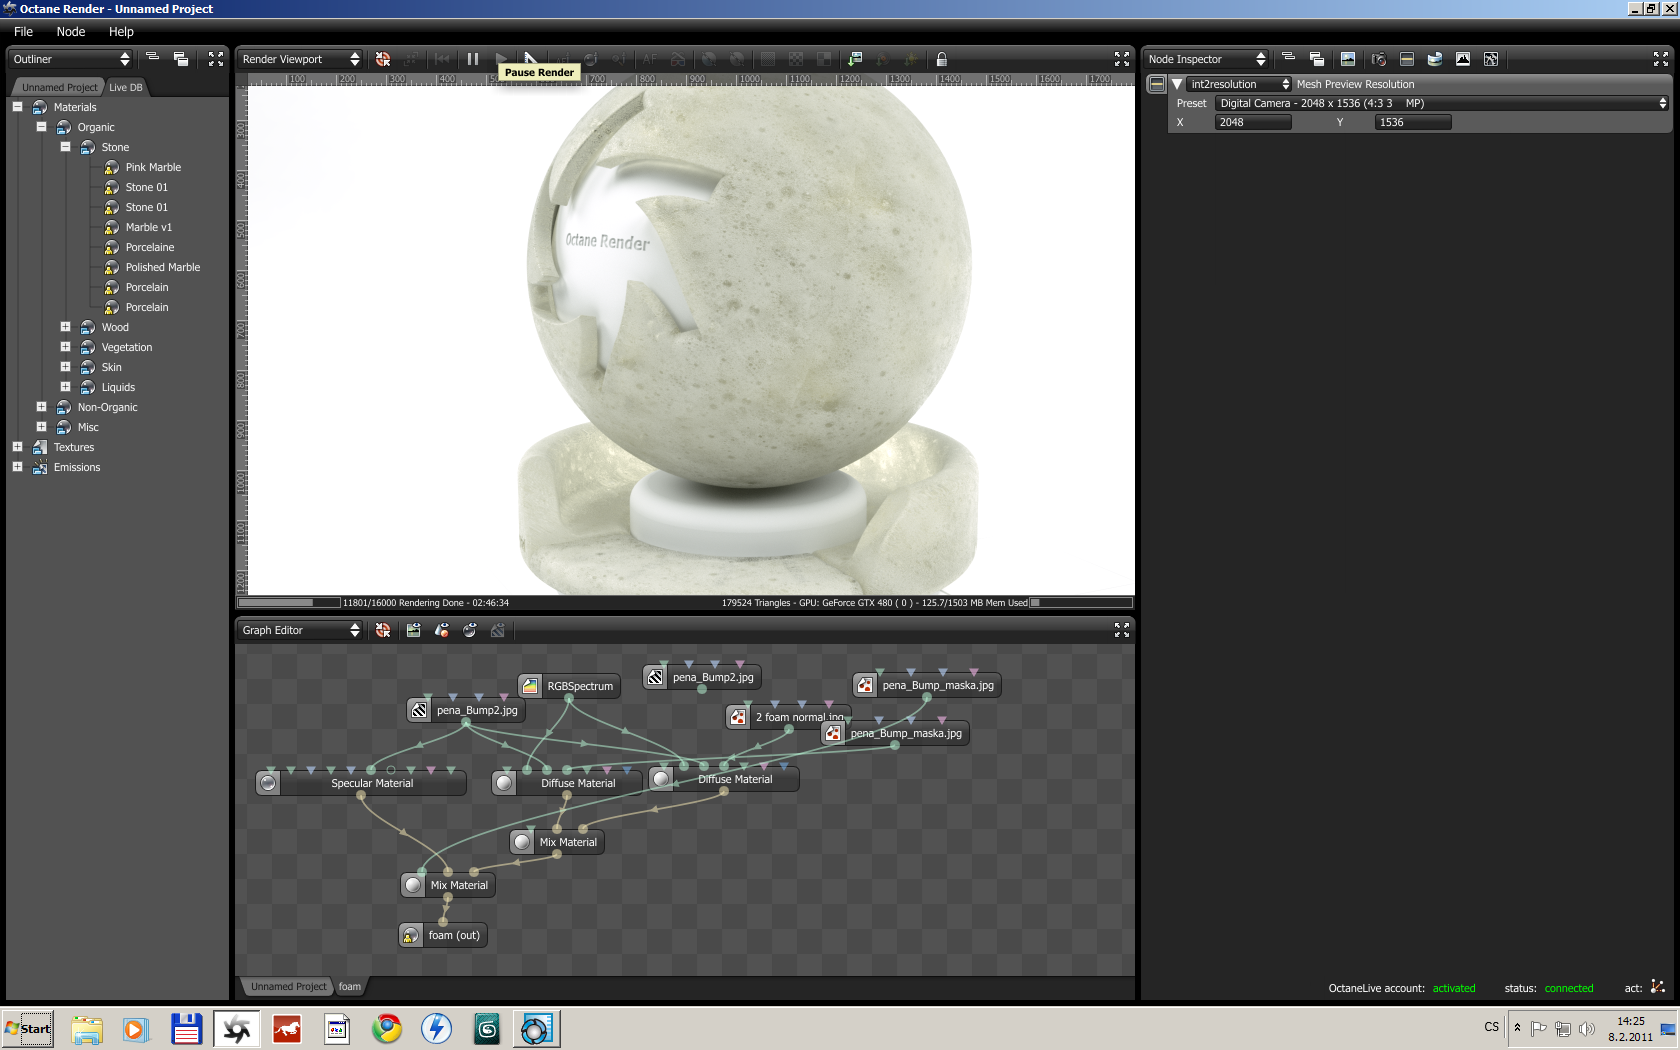Image resolution: width=1680 pixels, height=1050 pixels.
Task: Collapse the Organic folder
Action: [x=41, y=127]
